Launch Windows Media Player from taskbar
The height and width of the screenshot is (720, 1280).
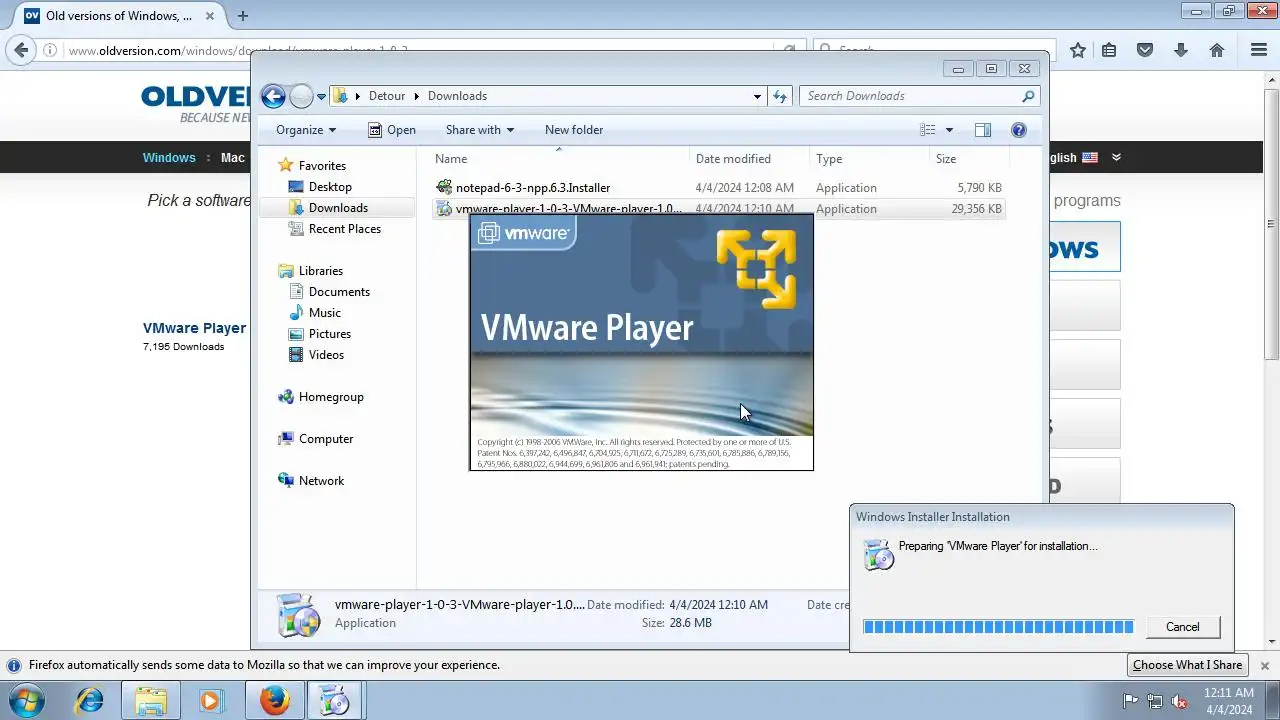[211, 701]
